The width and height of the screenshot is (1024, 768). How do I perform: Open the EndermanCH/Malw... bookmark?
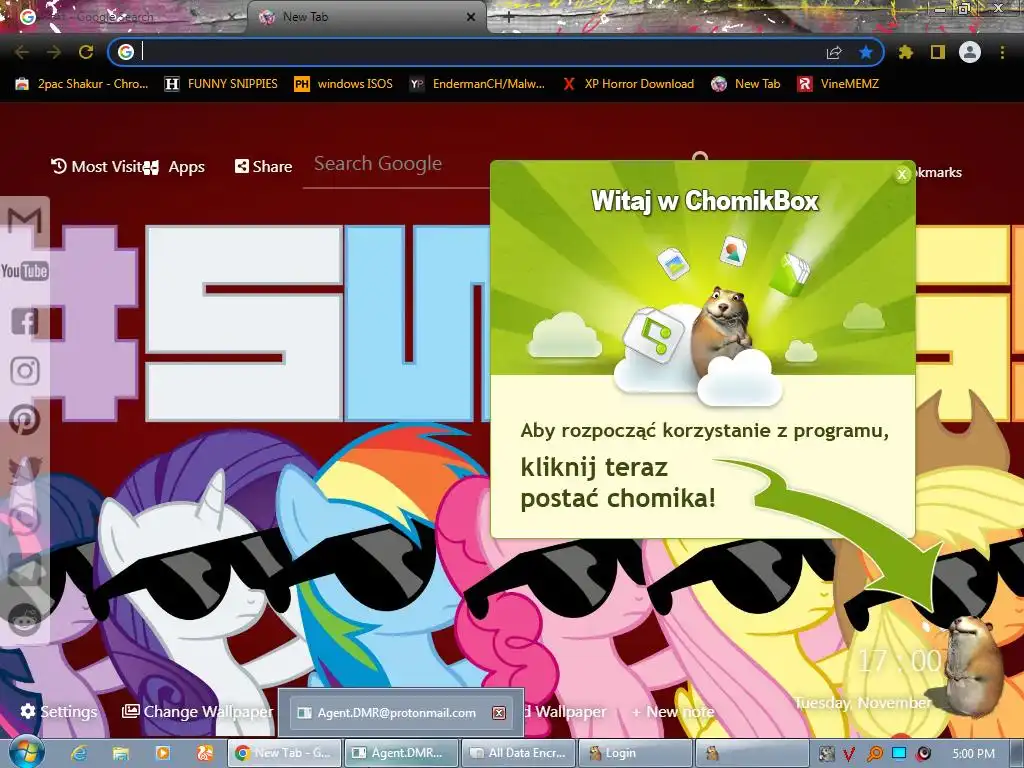477,84
